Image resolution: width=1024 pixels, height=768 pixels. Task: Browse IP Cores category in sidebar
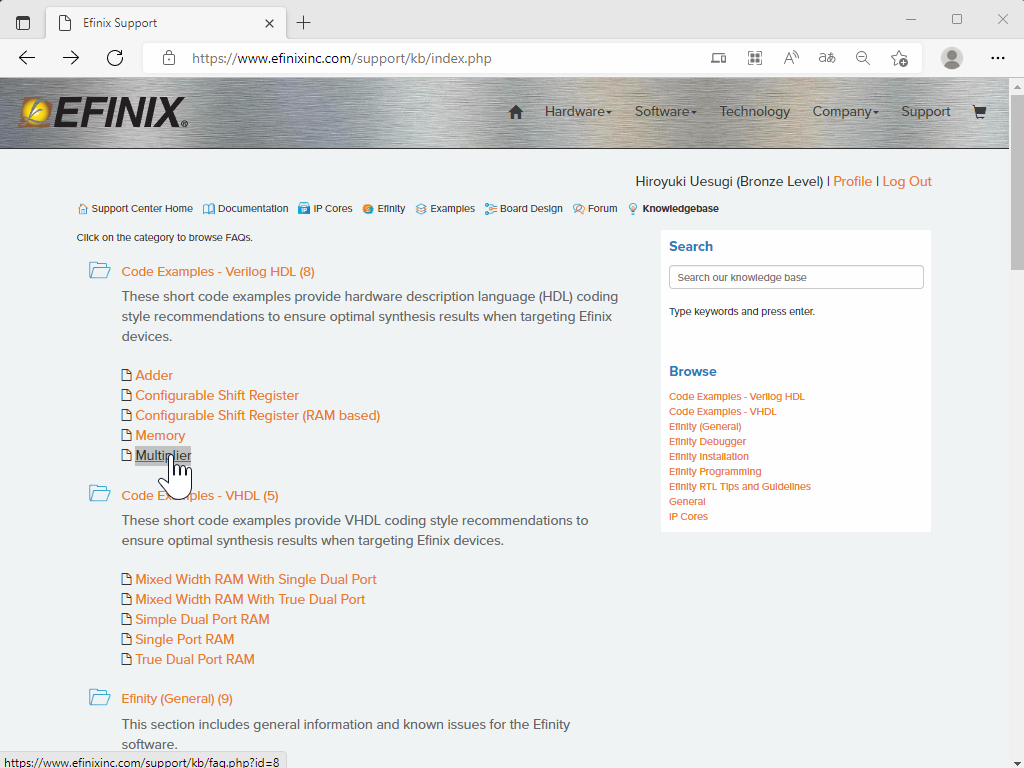coord(688,517)
